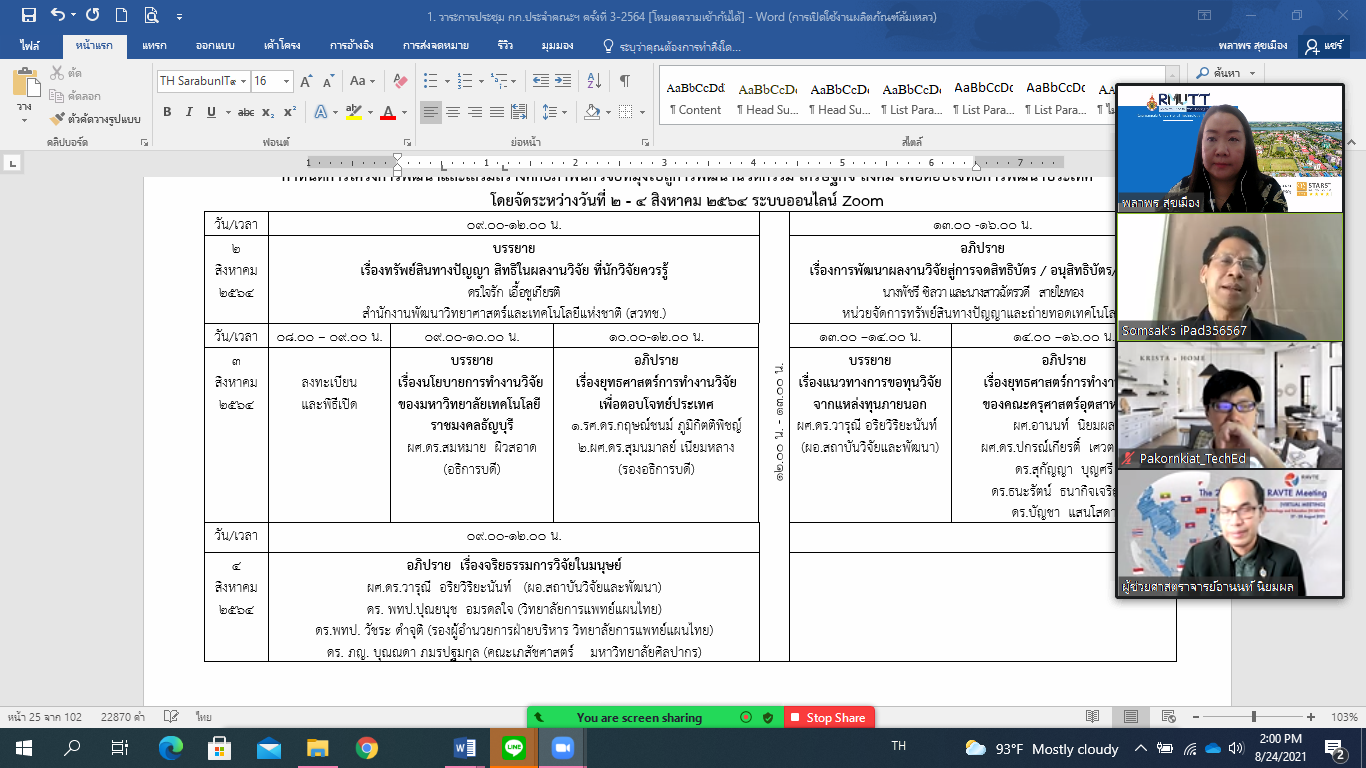Expand numbered list style dropdown arrow

tap(479, 81)
